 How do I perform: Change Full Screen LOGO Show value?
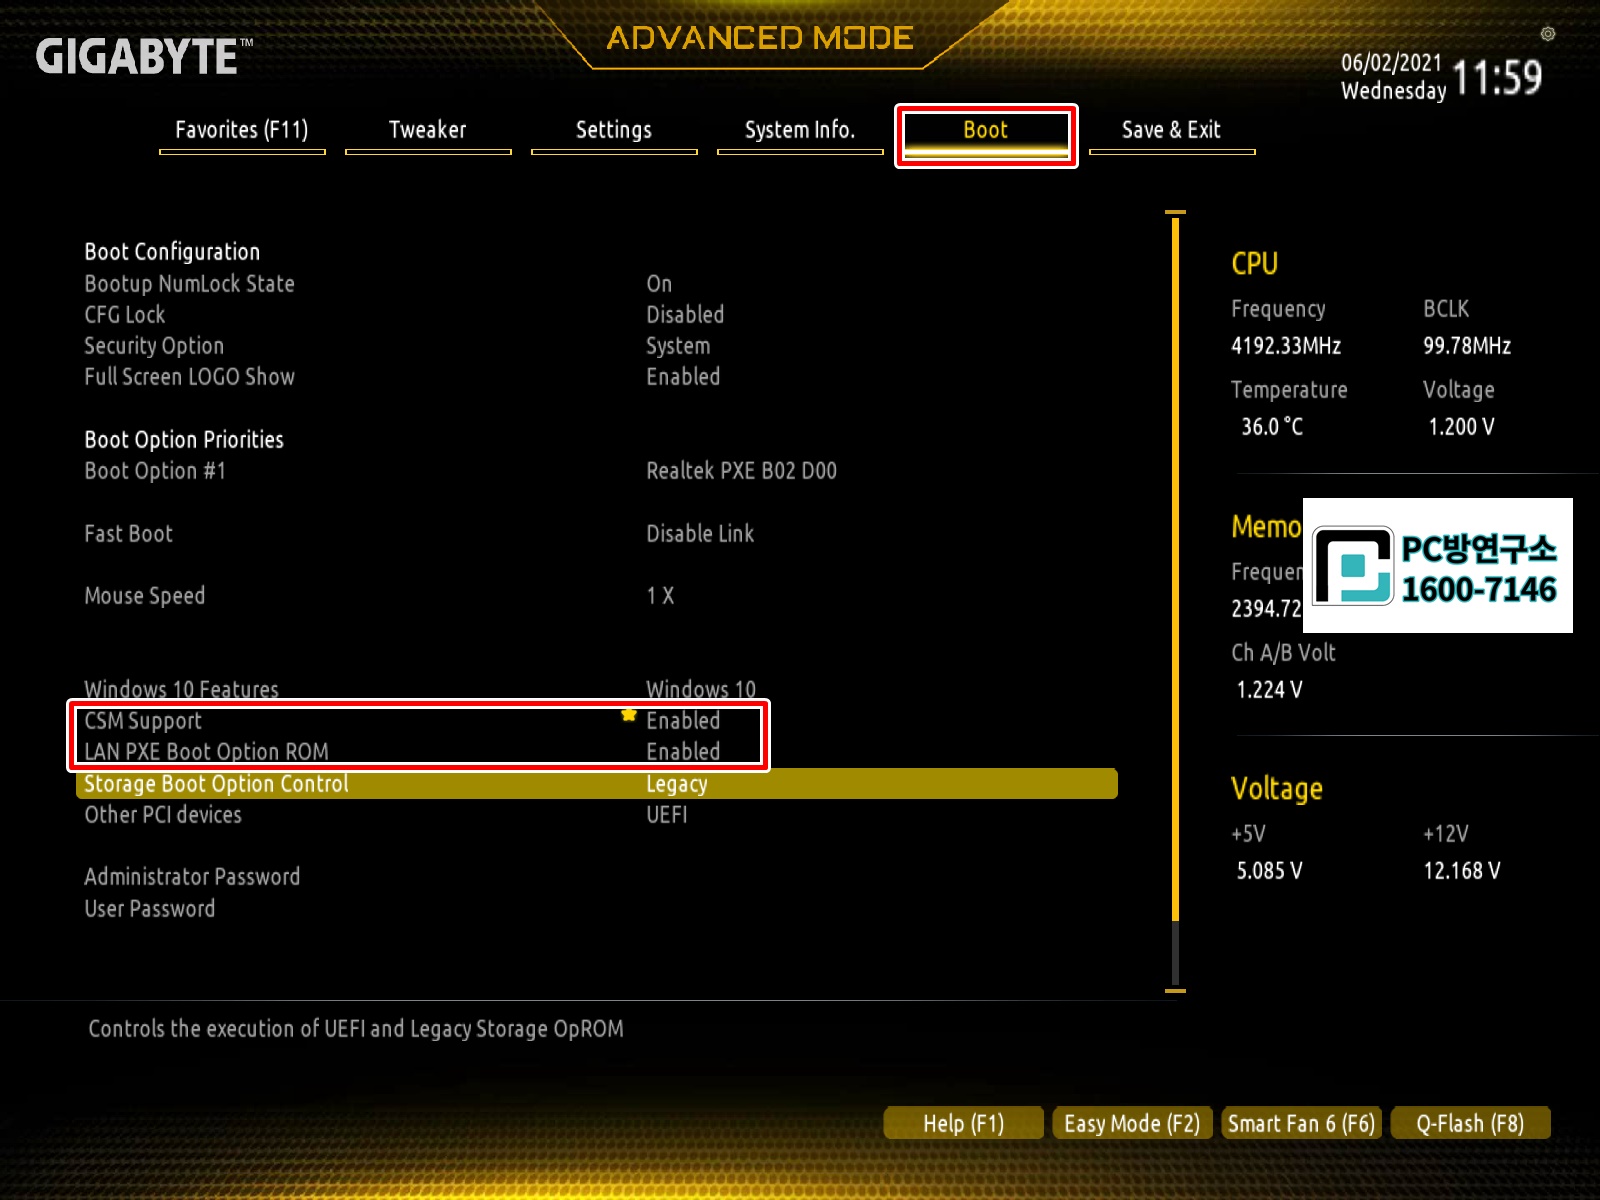(x=683, y=377)
